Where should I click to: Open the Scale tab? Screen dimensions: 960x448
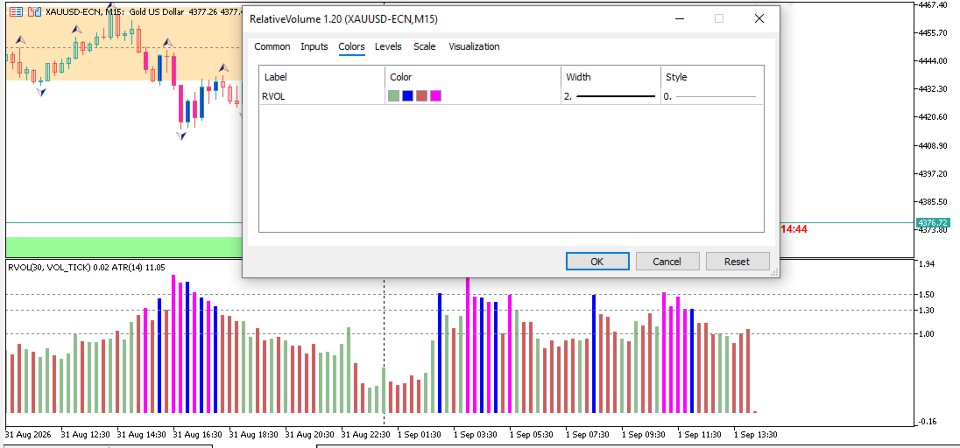(424, 47)
